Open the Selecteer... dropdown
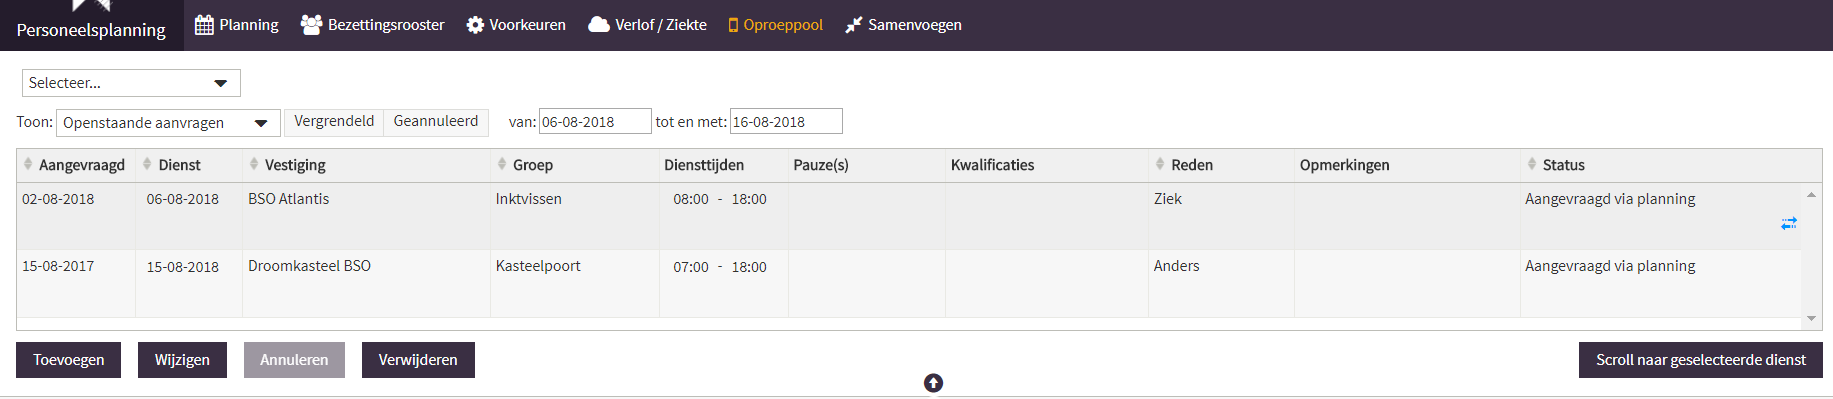Image resolution: width=1833 pixels, height=399 pixels. [x=131, y=83]
